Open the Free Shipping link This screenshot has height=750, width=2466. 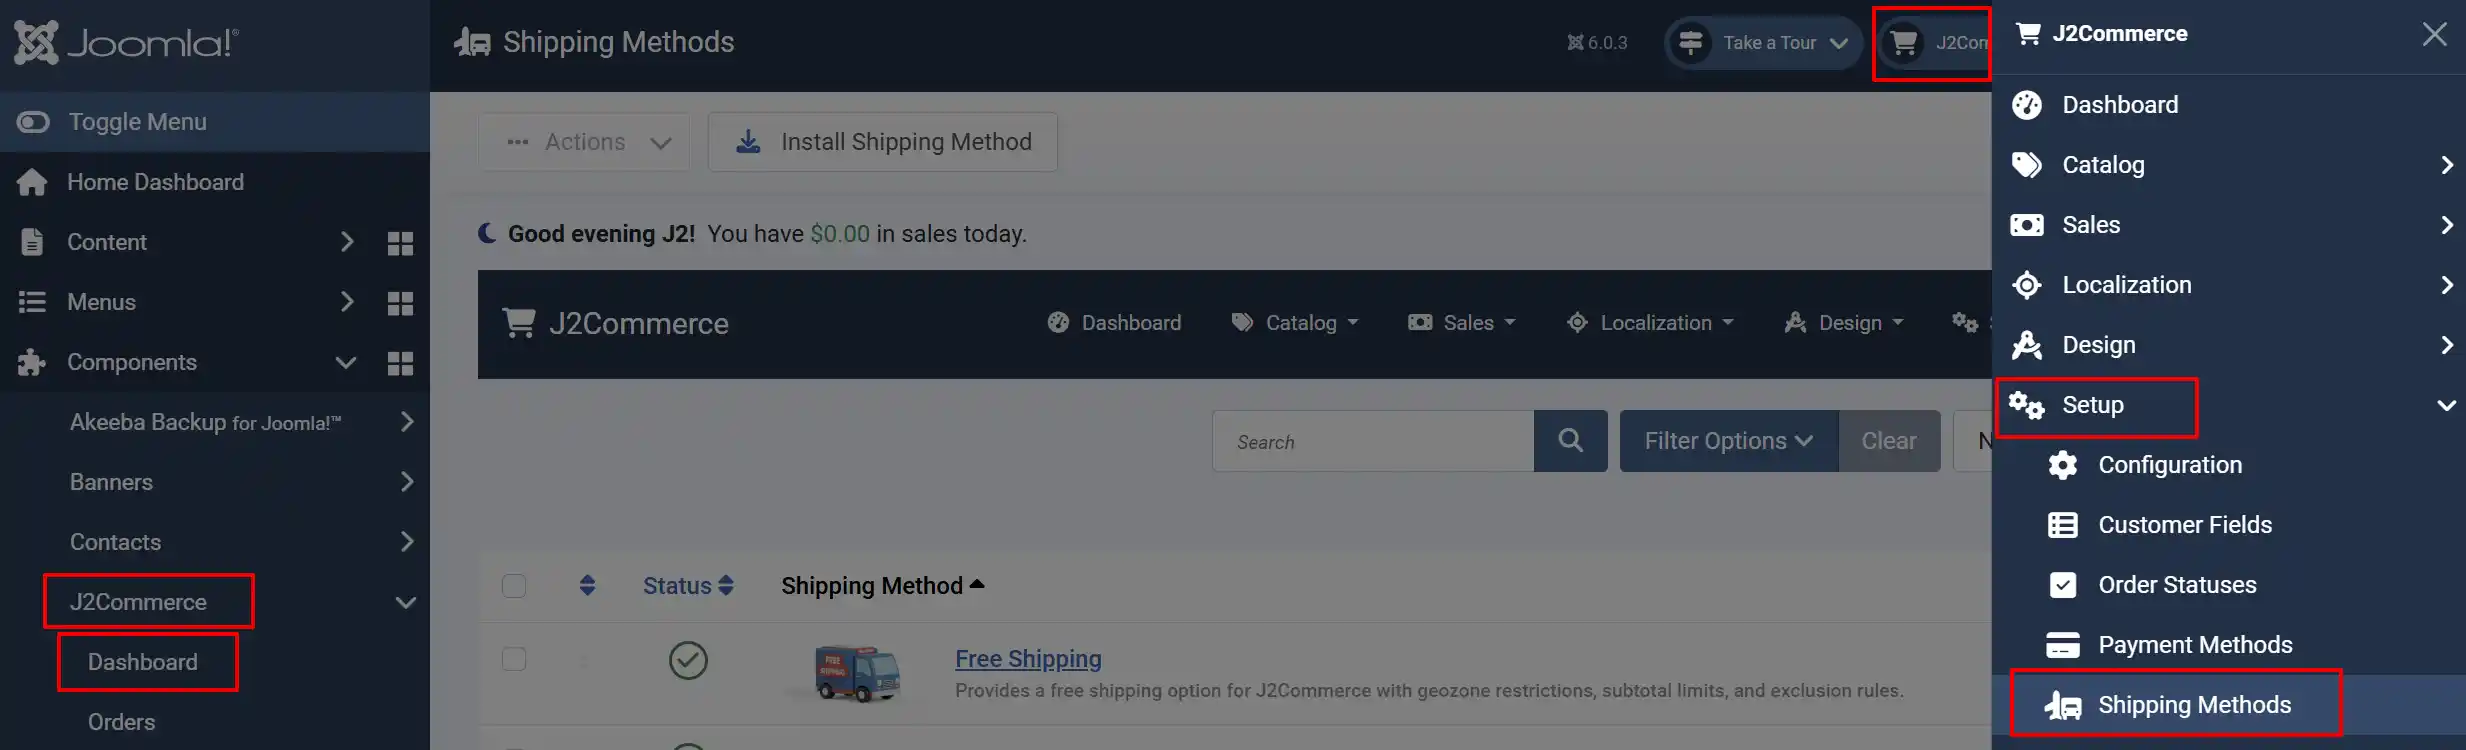[1028, 659]
